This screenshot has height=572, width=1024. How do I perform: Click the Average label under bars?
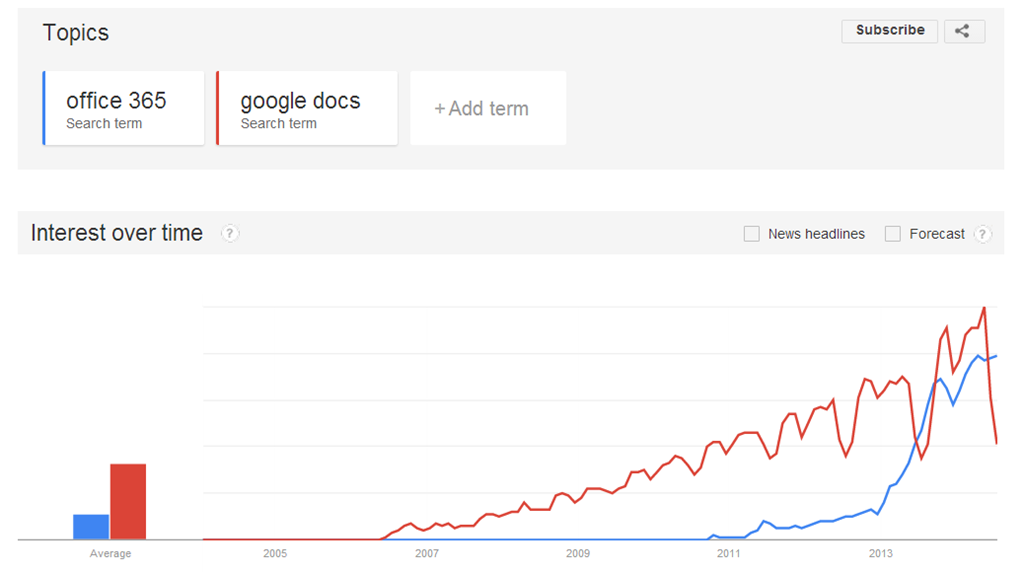(x=110, y=553)
